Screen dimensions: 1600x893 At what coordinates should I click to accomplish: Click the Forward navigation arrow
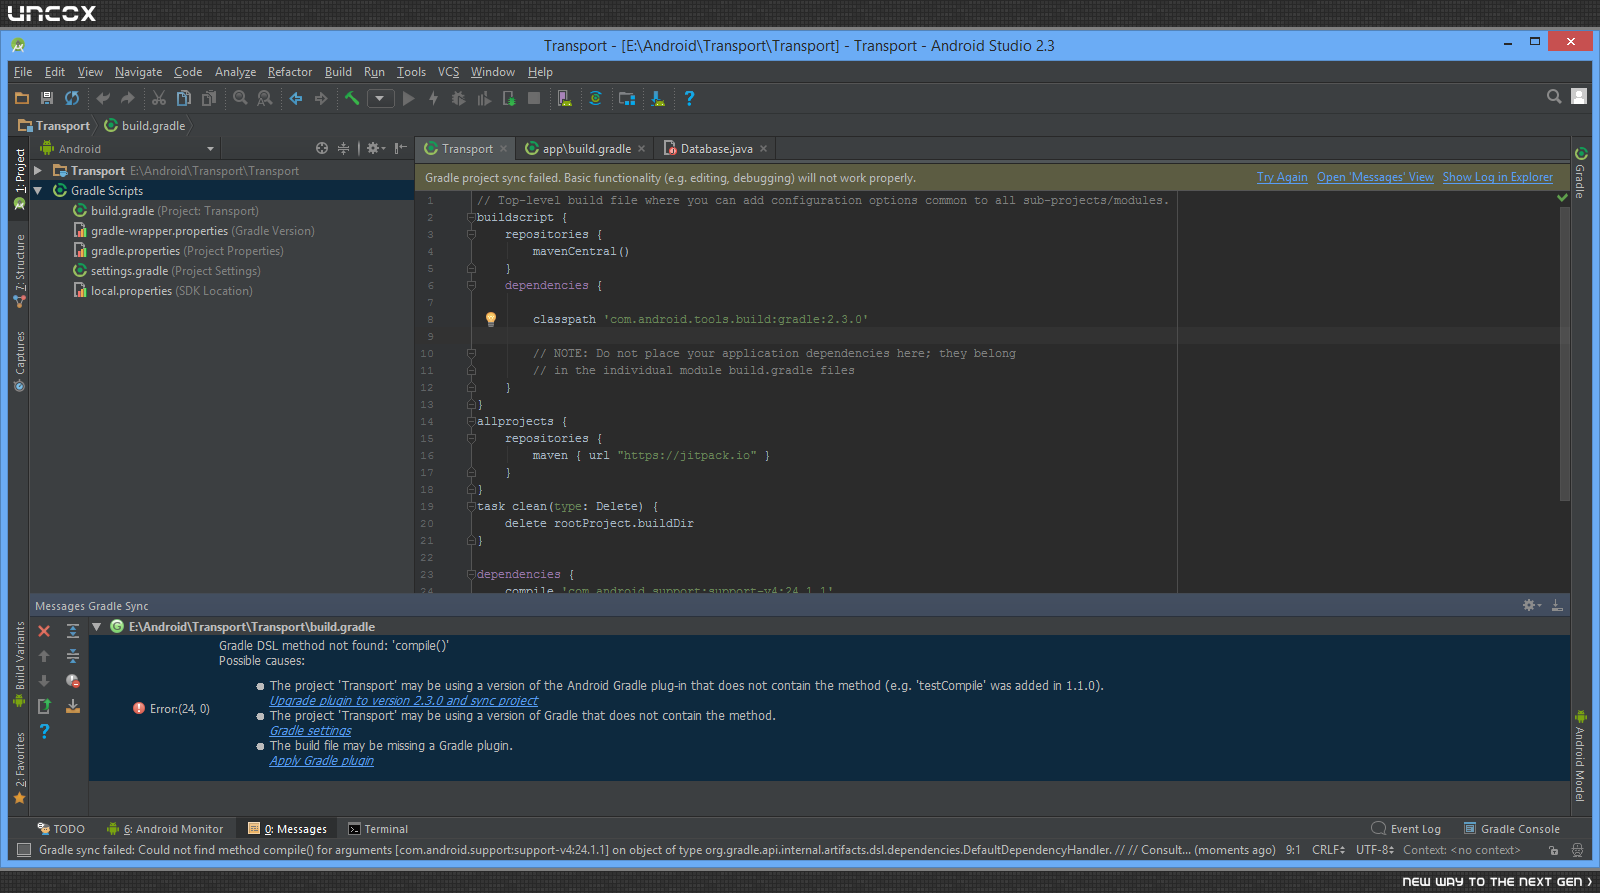click(321, 98)
